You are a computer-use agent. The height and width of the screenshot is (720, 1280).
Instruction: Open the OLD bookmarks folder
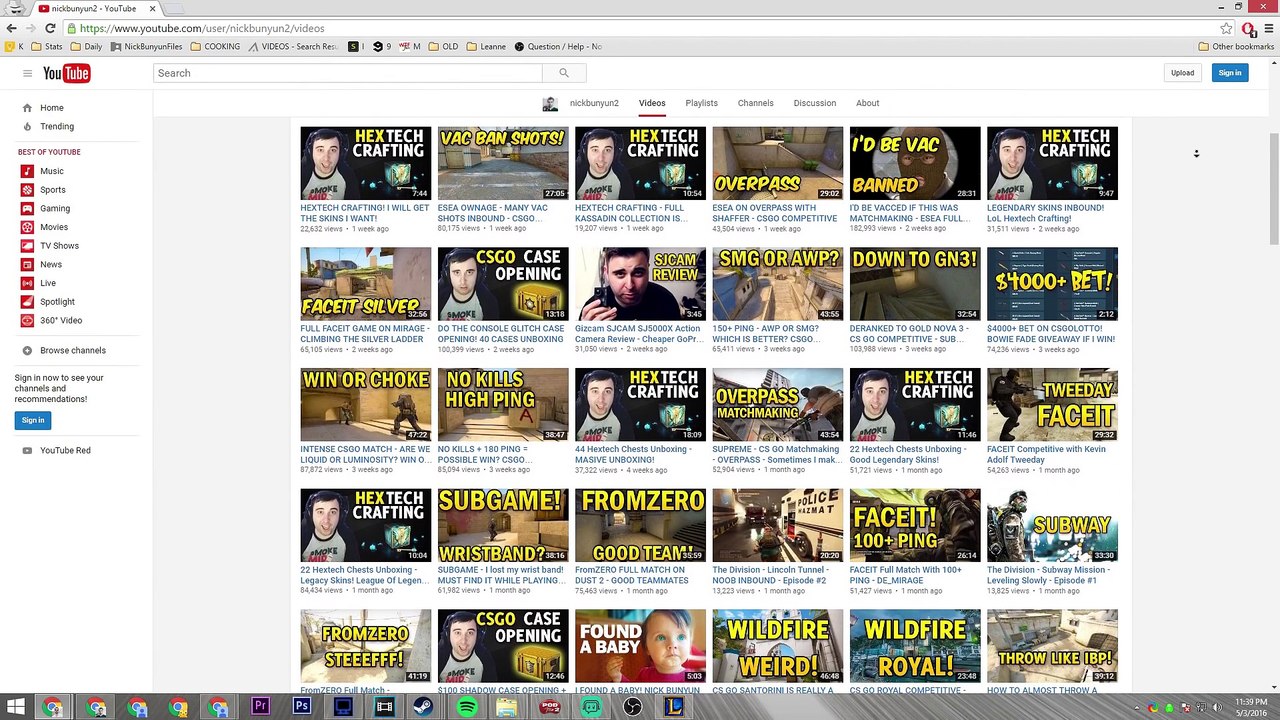click(443, 47)
